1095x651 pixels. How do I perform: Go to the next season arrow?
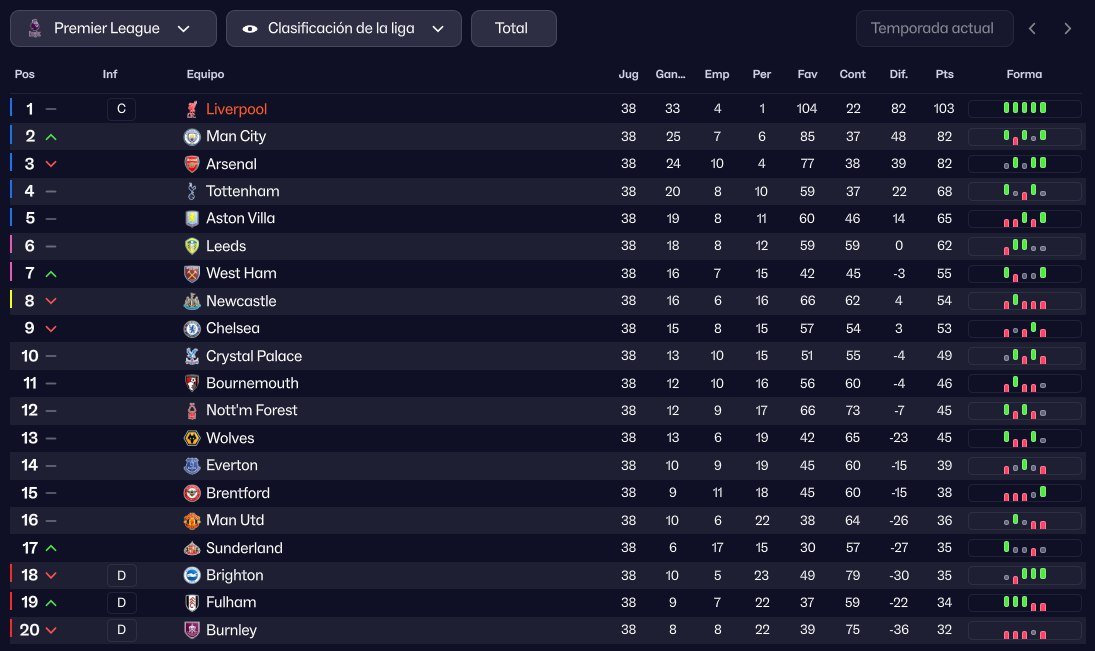point(1068,28)
